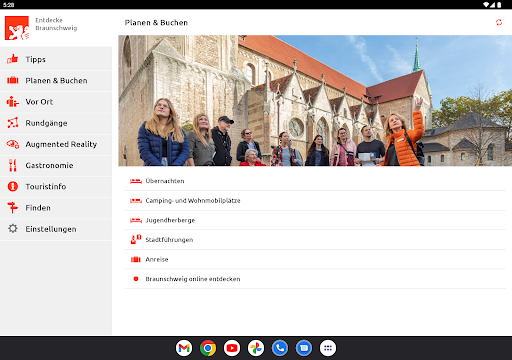Select the Jugendherberge list item
The image size is (512, 360).
point(315,220)
